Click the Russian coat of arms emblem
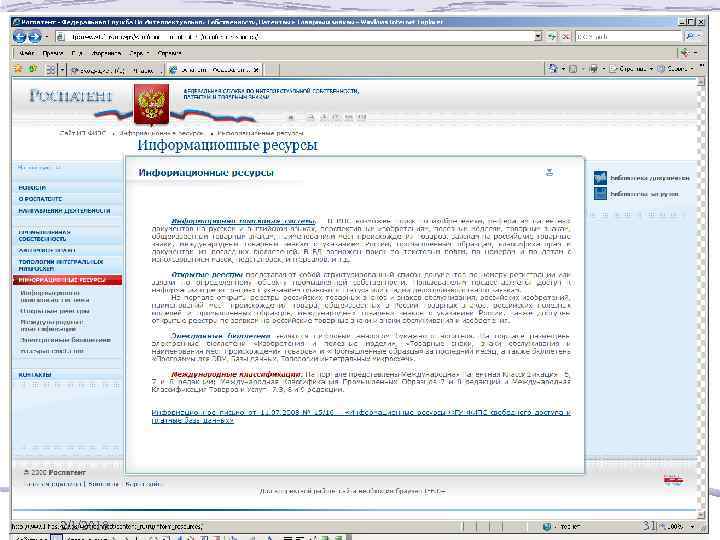The image size is (720, 540). point(151,105)
